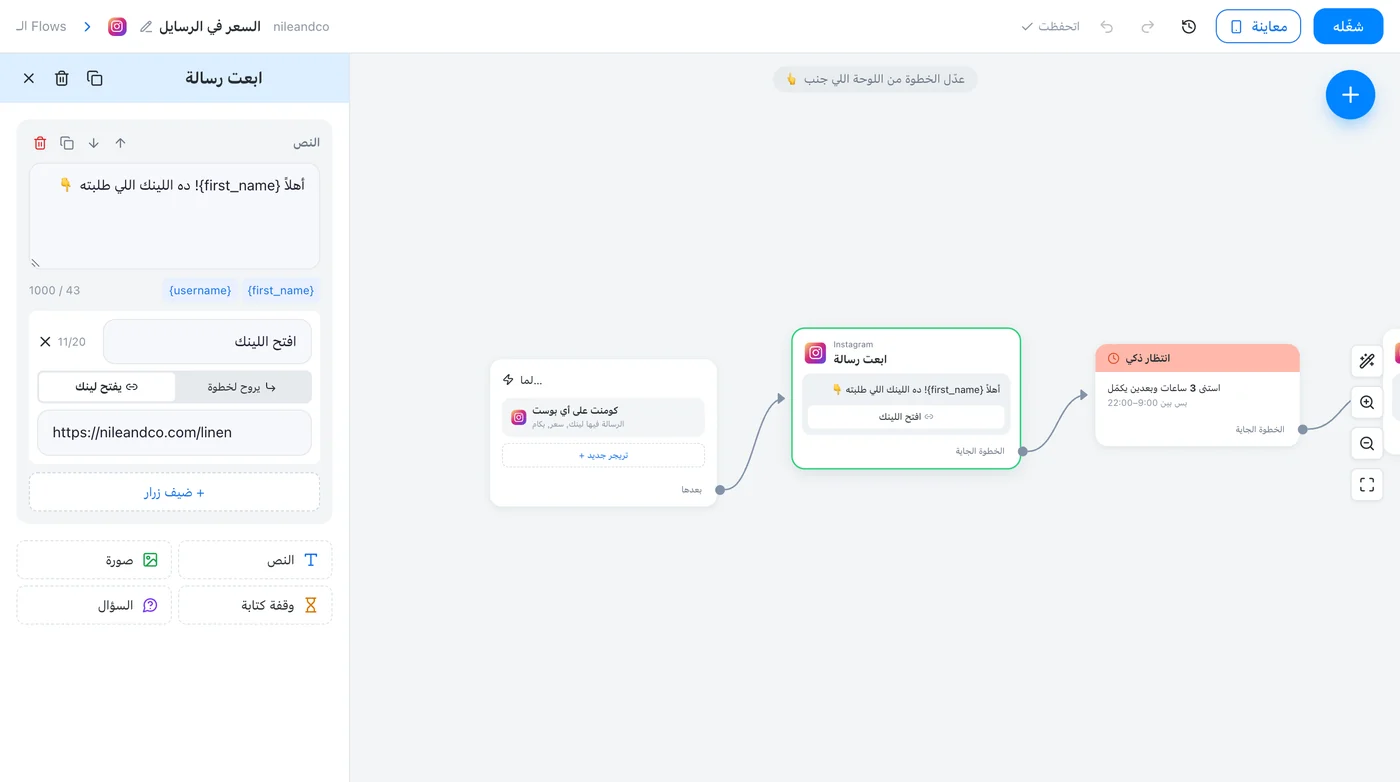Zoom in on the canvas
Screen dimensions: 1400x782
point(1367,402)
